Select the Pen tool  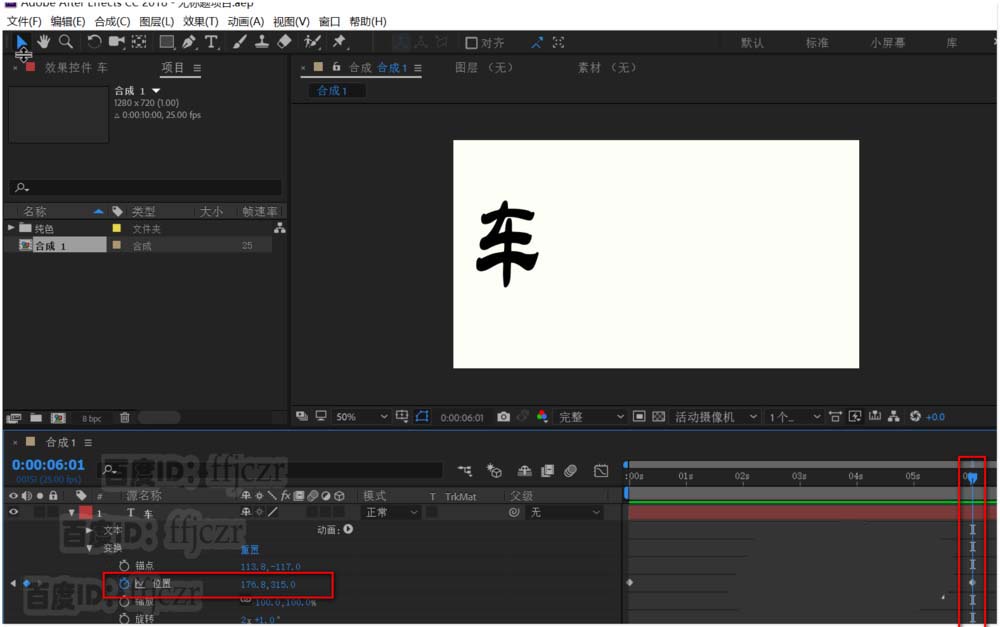189,42
